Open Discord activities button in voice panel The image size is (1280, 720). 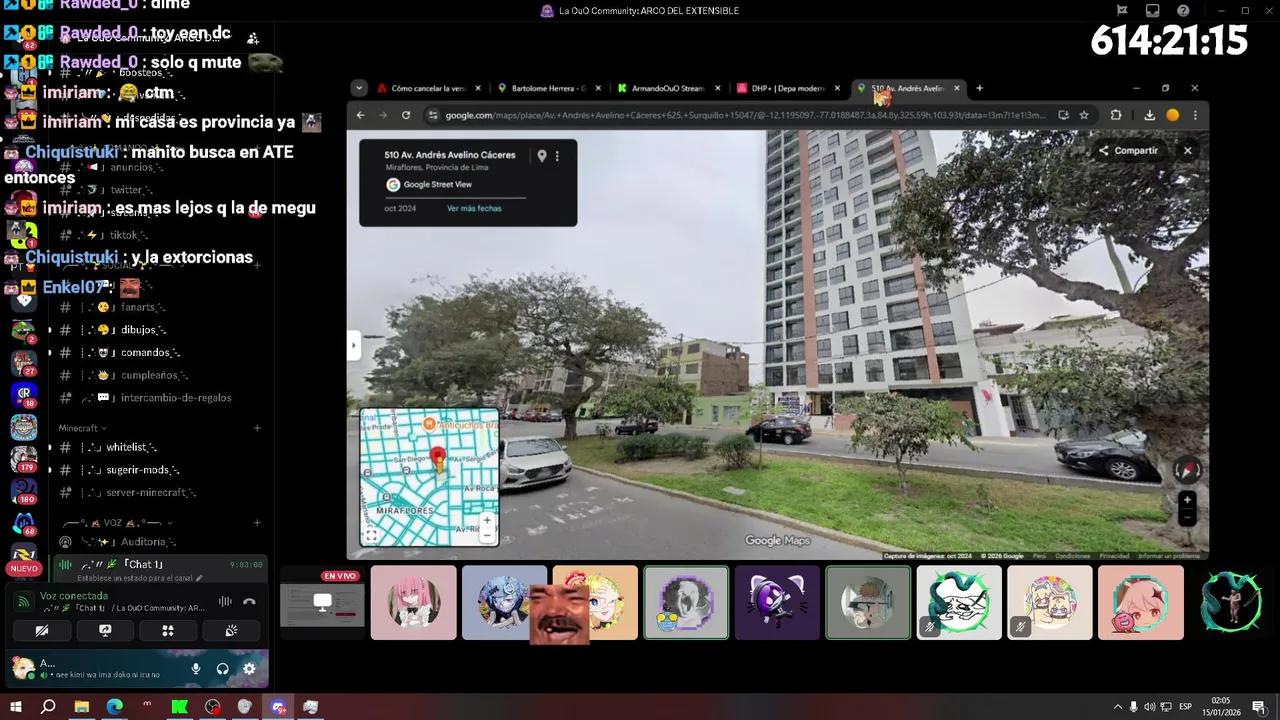tap(168, 631)
